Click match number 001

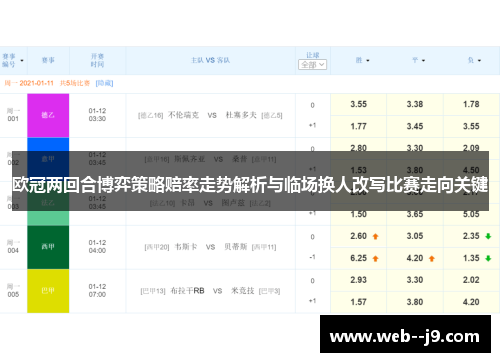pos(13,119)
